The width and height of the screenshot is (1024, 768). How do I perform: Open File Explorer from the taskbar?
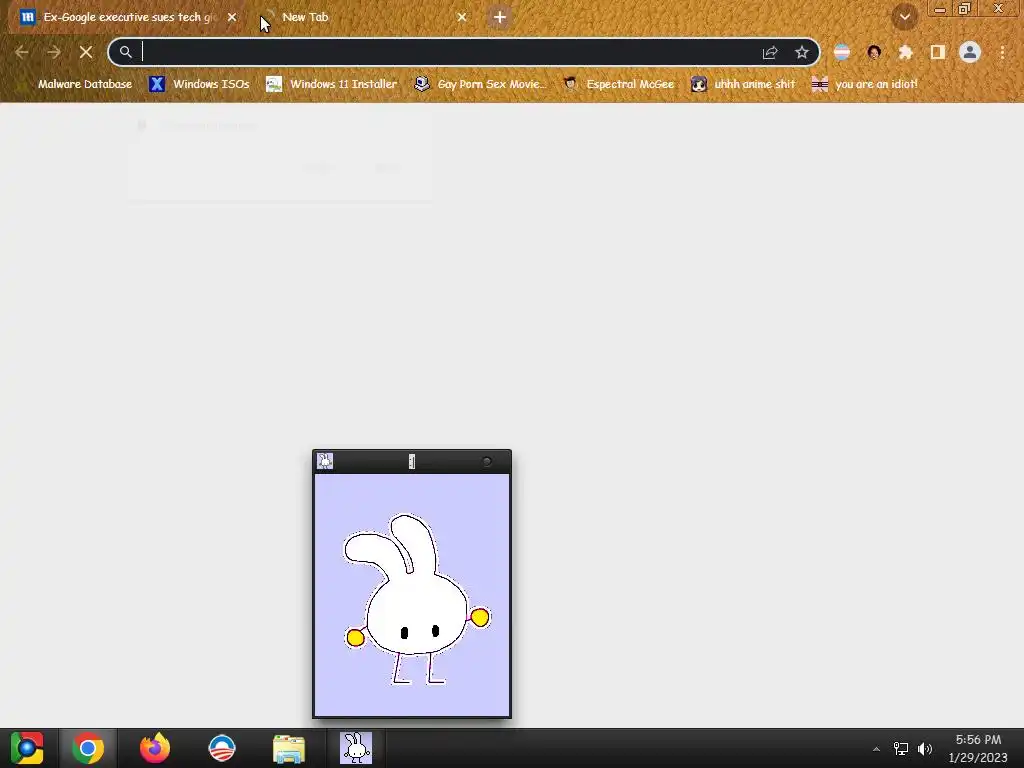289,748
